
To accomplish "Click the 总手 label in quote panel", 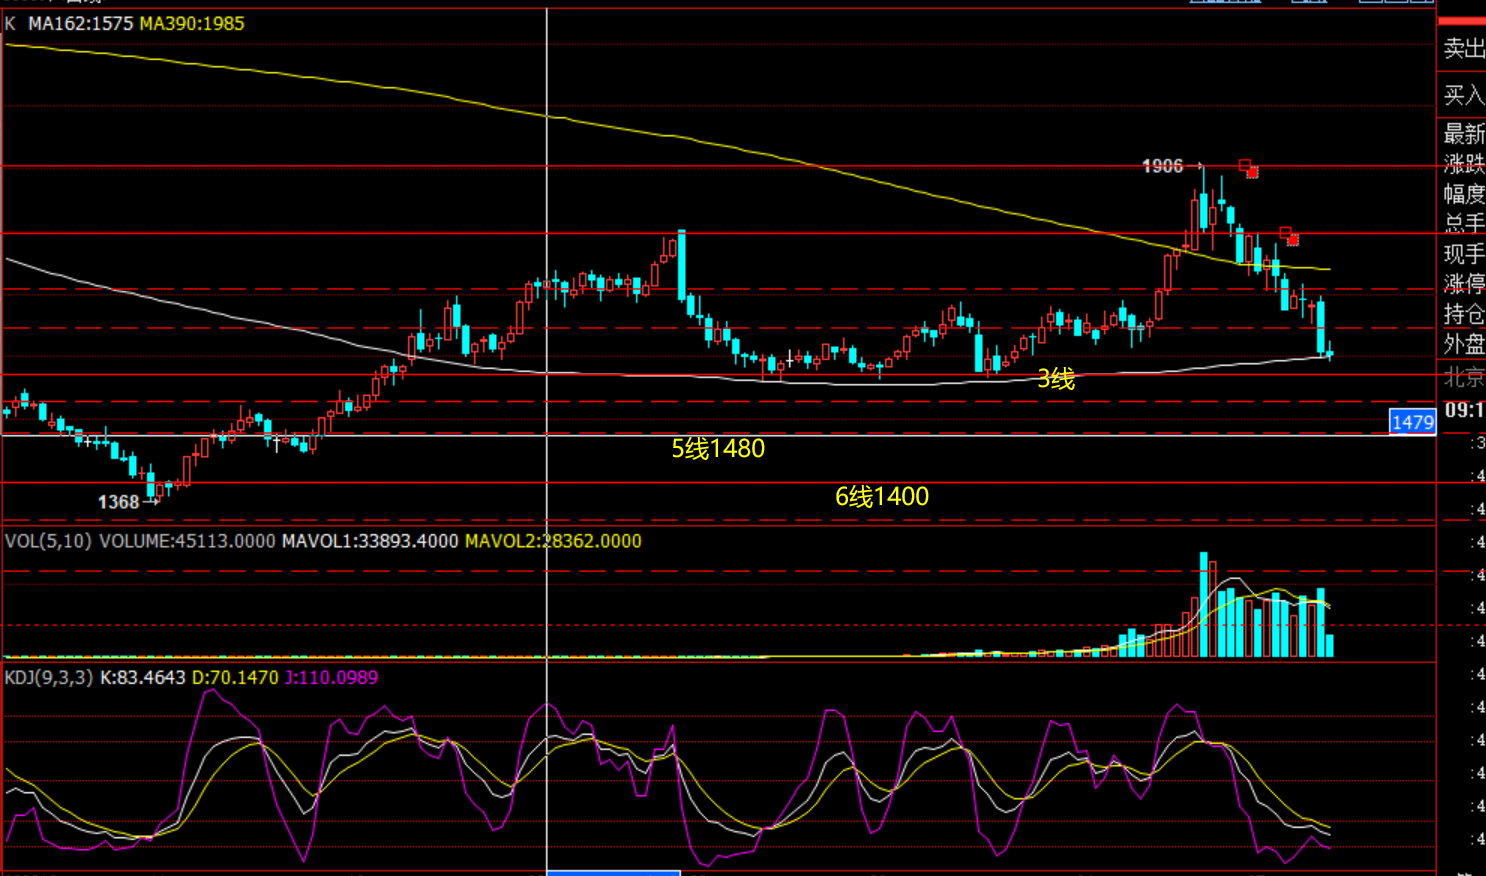I will (1464, 223).
